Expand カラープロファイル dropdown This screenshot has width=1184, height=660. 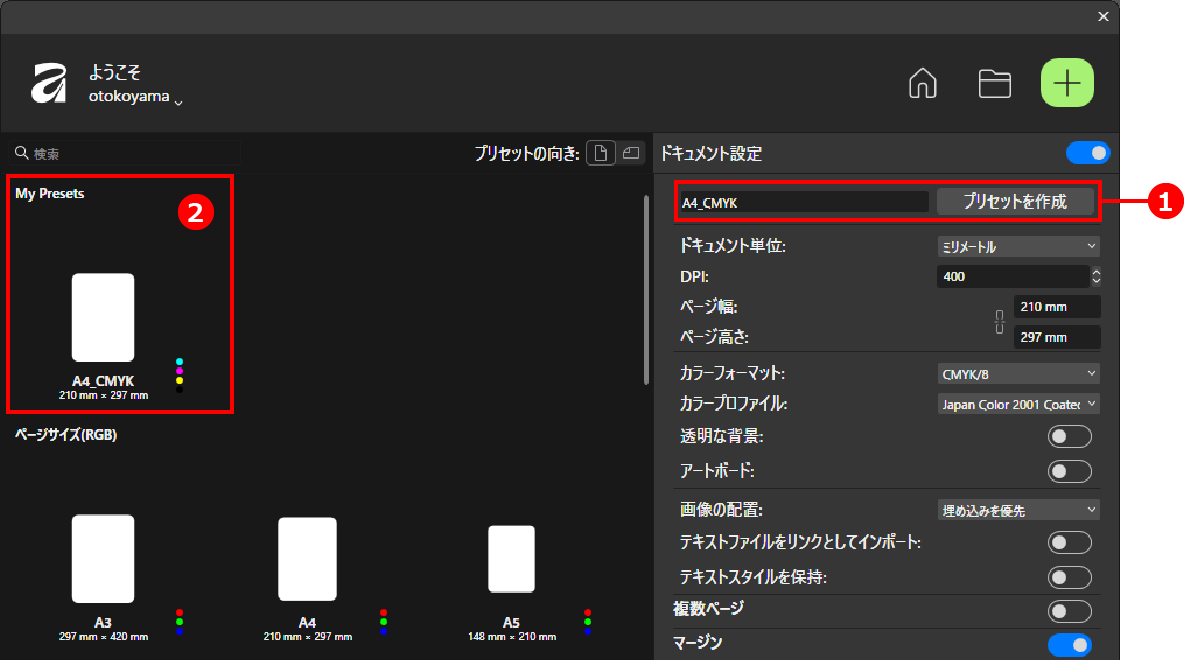coord(1018,405)
